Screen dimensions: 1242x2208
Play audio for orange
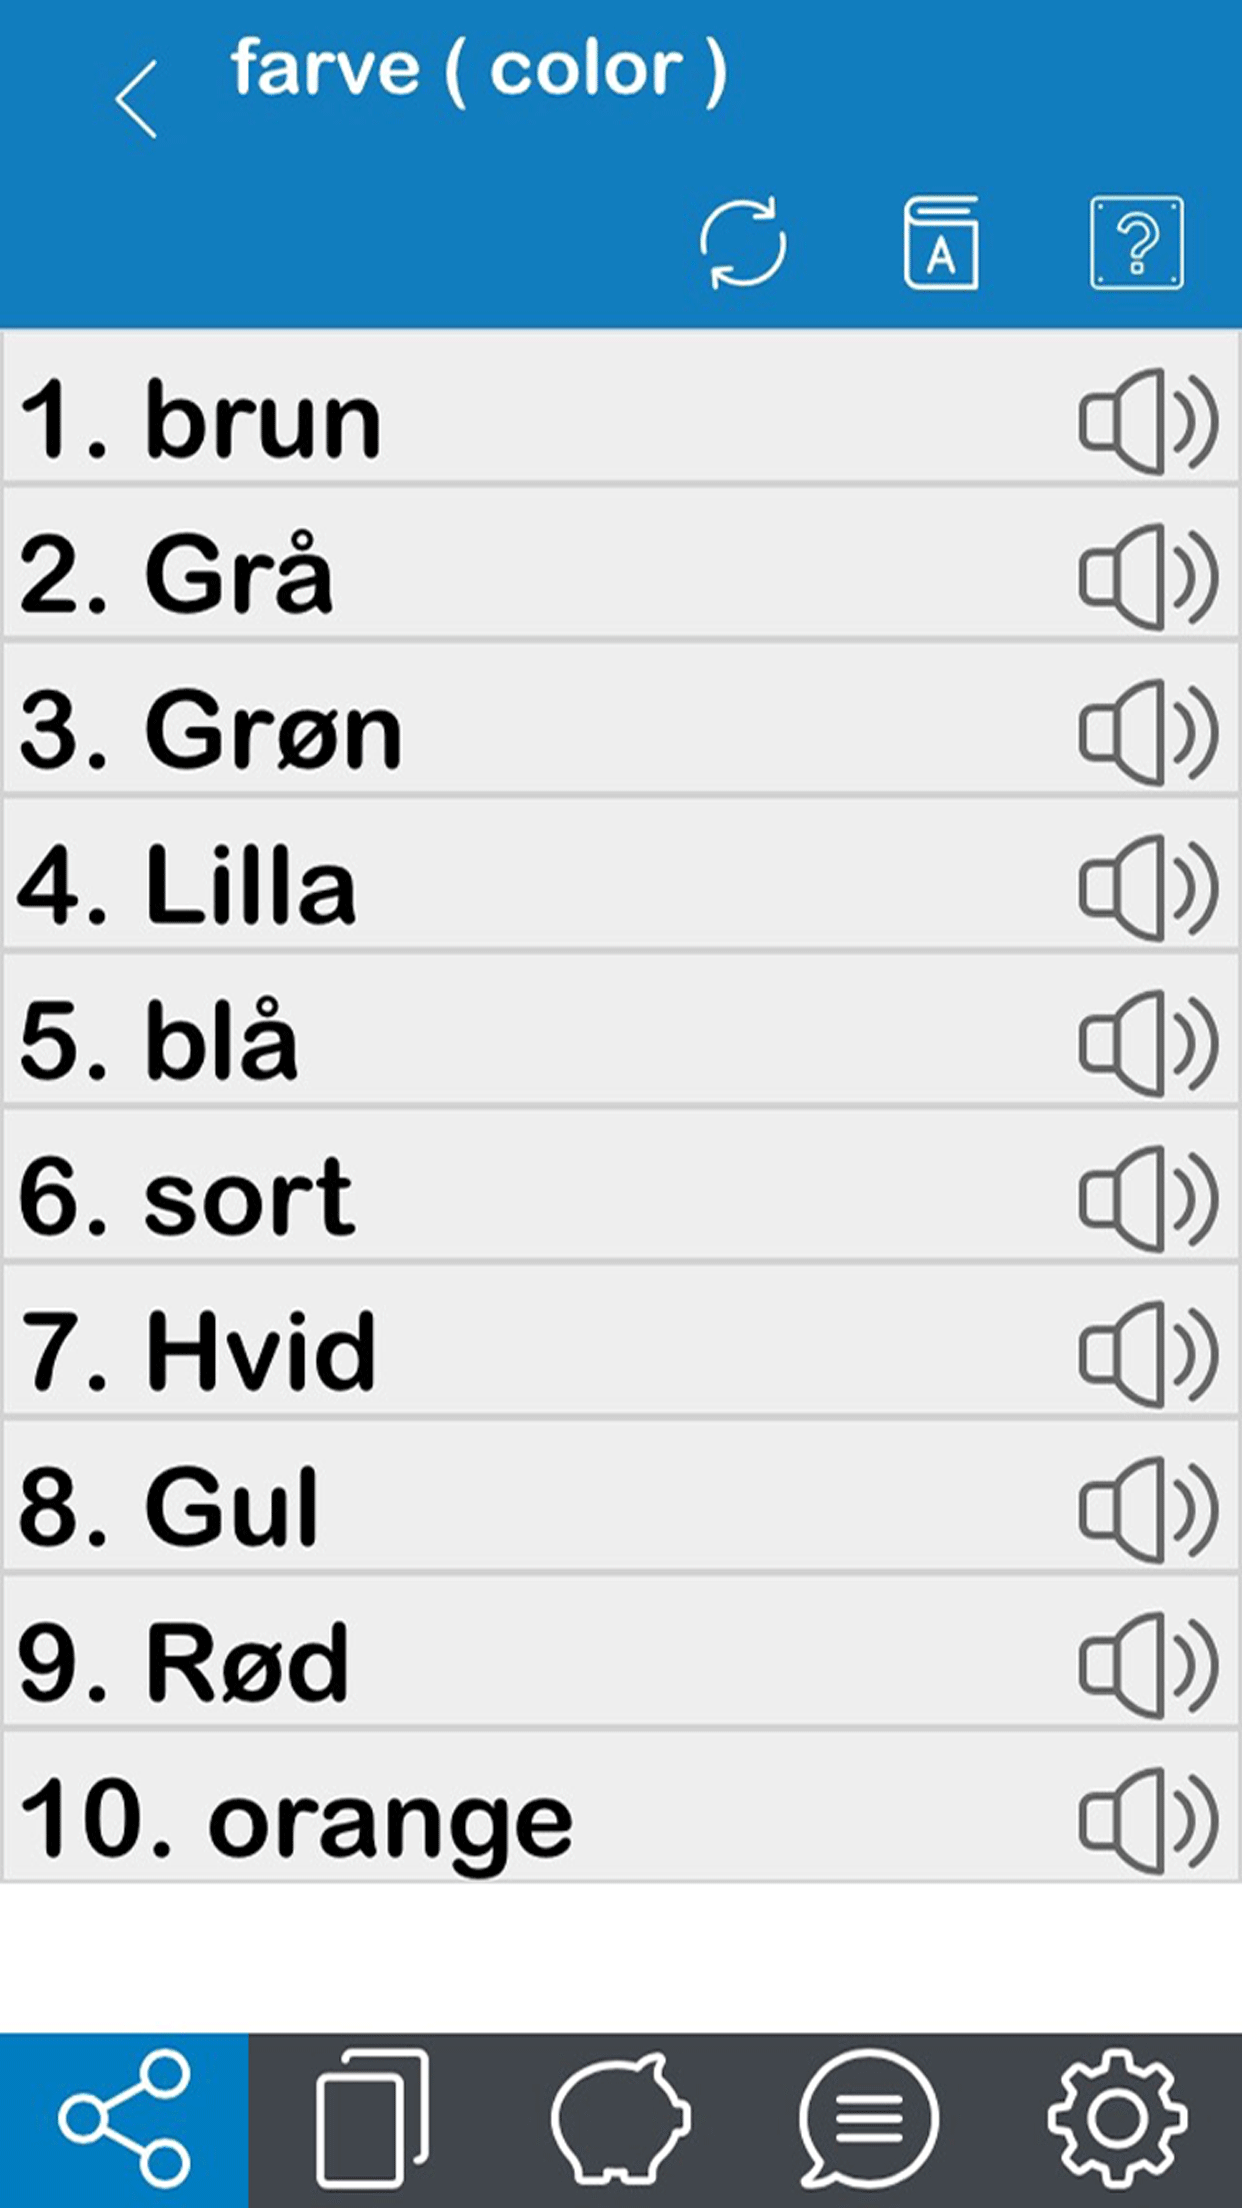click(x=1148, y=1821)
